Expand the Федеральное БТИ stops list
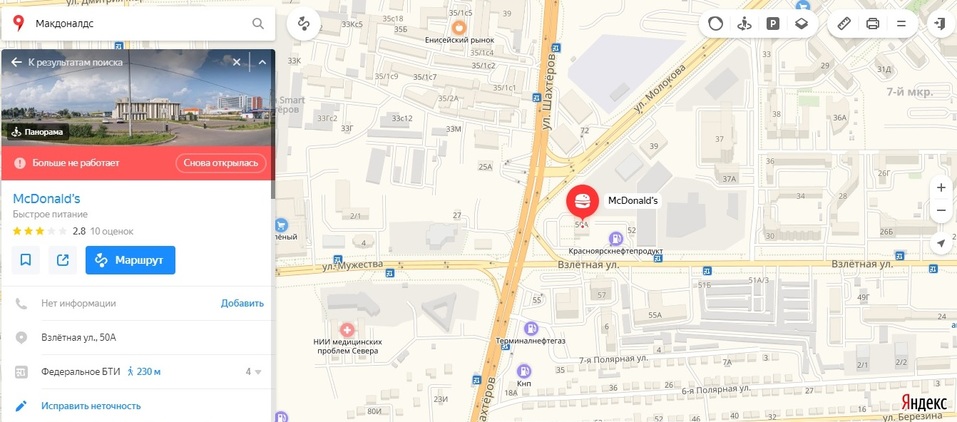The height and width of the screenshot is (422, 957). 254,371
